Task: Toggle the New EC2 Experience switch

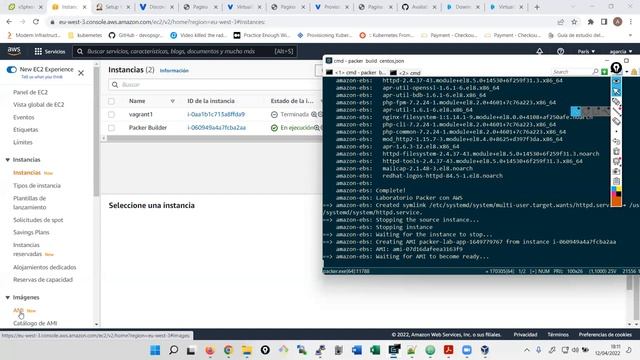Action: point(11,69)
